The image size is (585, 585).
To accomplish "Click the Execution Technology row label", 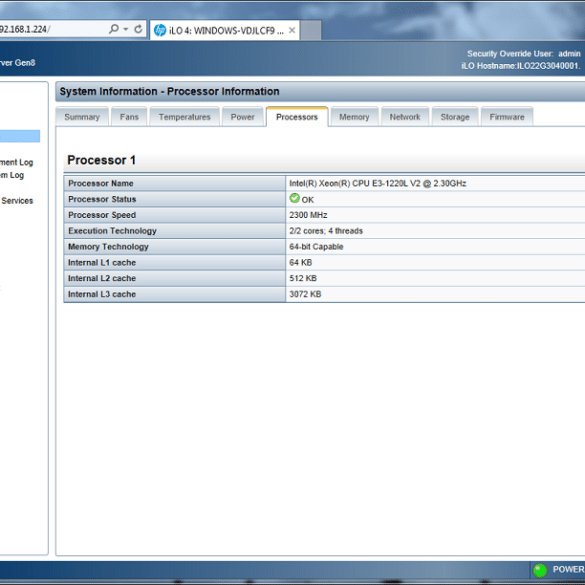I will point(112,231).
